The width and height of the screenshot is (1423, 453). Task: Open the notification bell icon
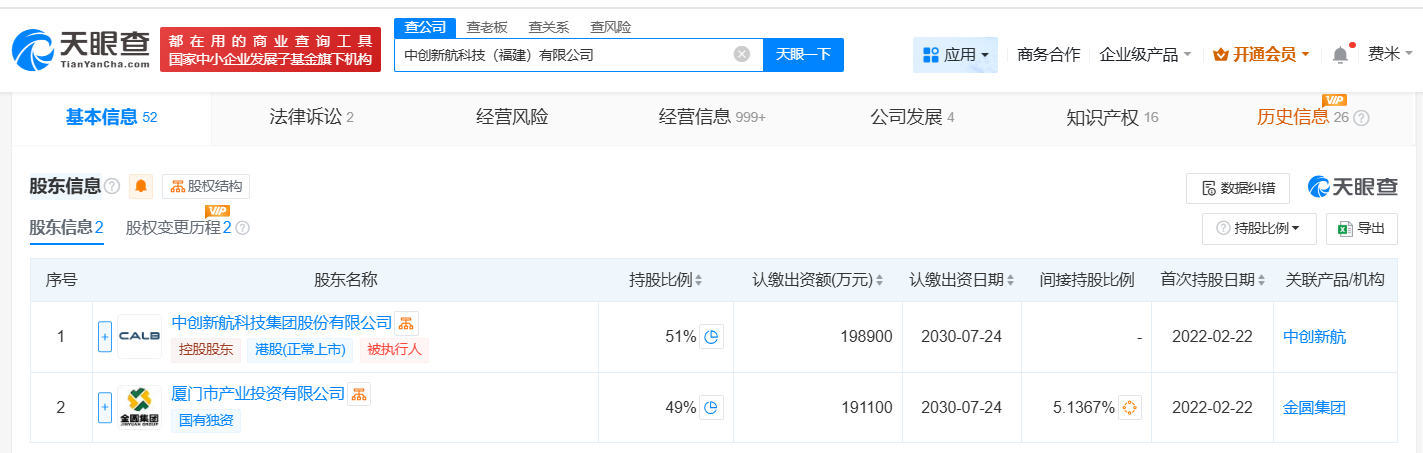click(x=1340, y=55)
